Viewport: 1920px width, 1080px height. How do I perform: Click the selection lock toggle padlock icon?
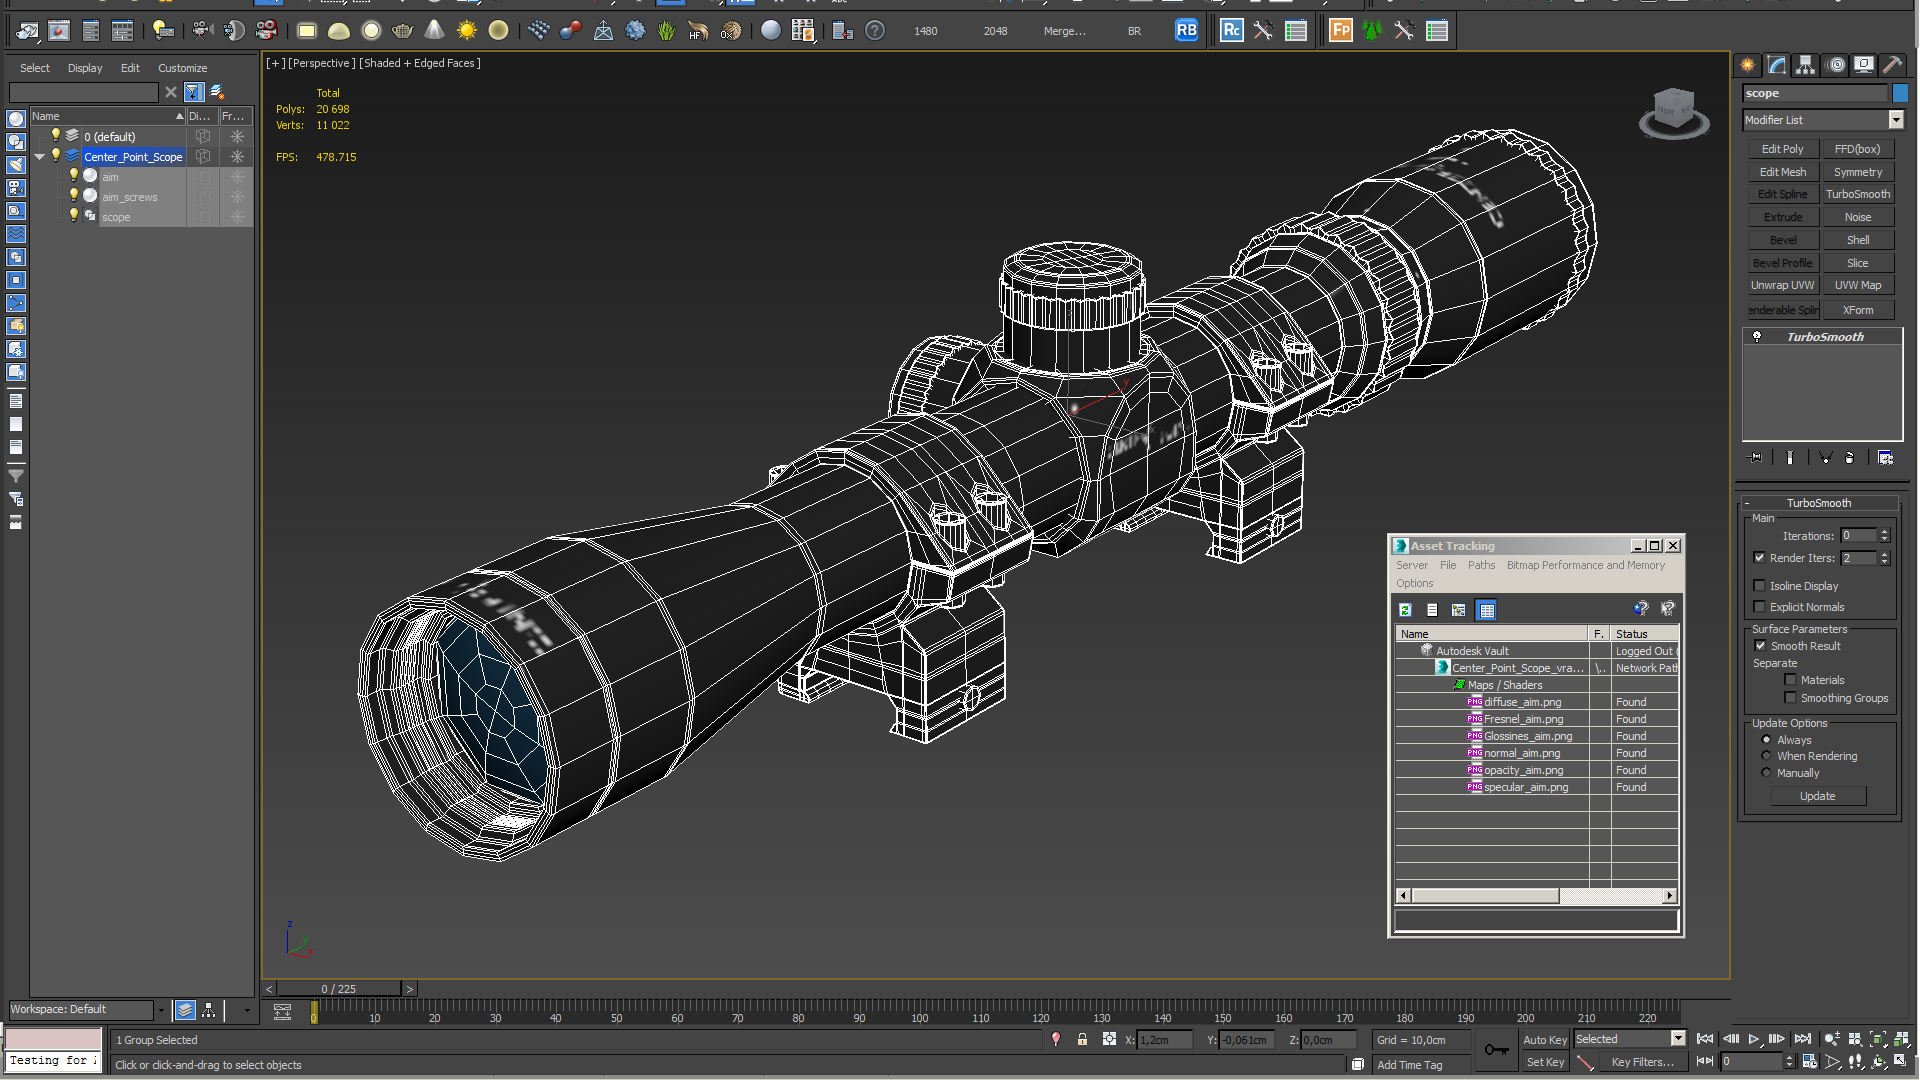pos(1082,1040)
